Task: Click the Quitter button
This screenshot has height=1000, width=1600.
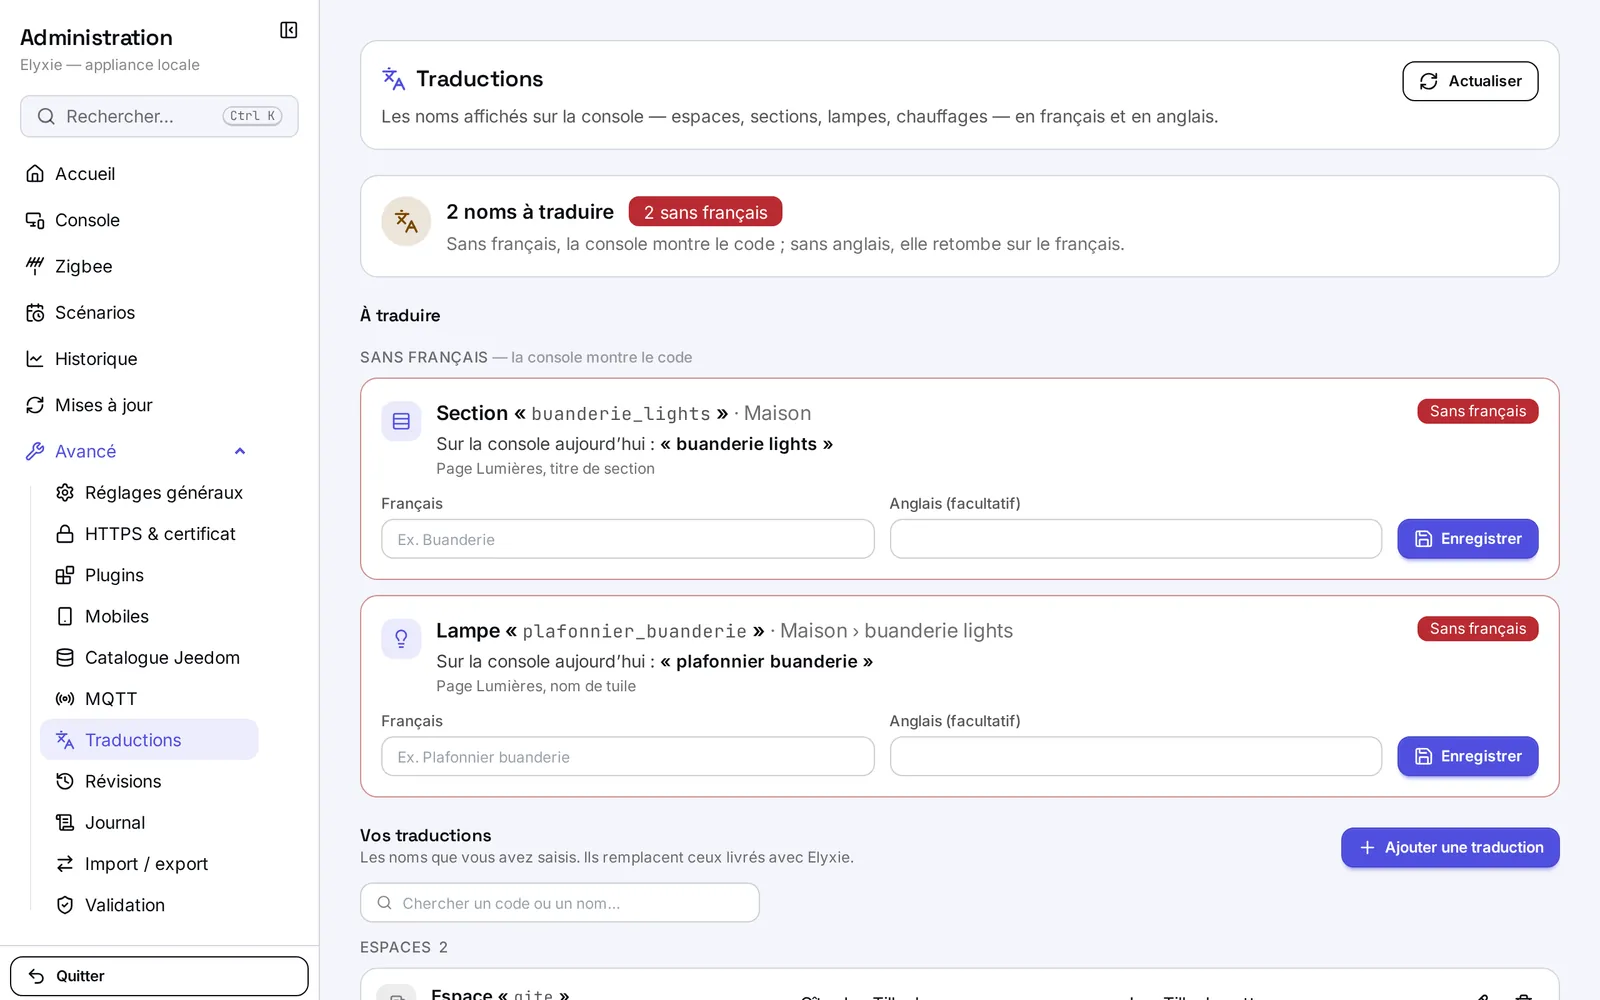Action: pyautogui.click(x=159, y=976)
